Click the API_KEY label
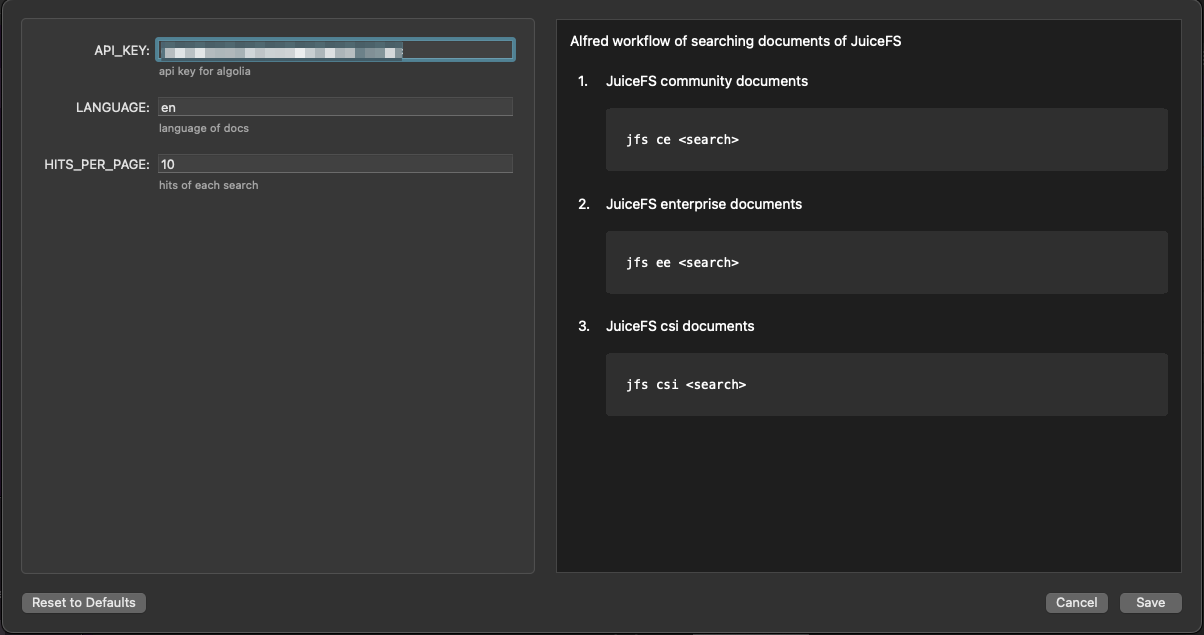The height and width of the screenshot is (635, 1204). click(124, 48)
